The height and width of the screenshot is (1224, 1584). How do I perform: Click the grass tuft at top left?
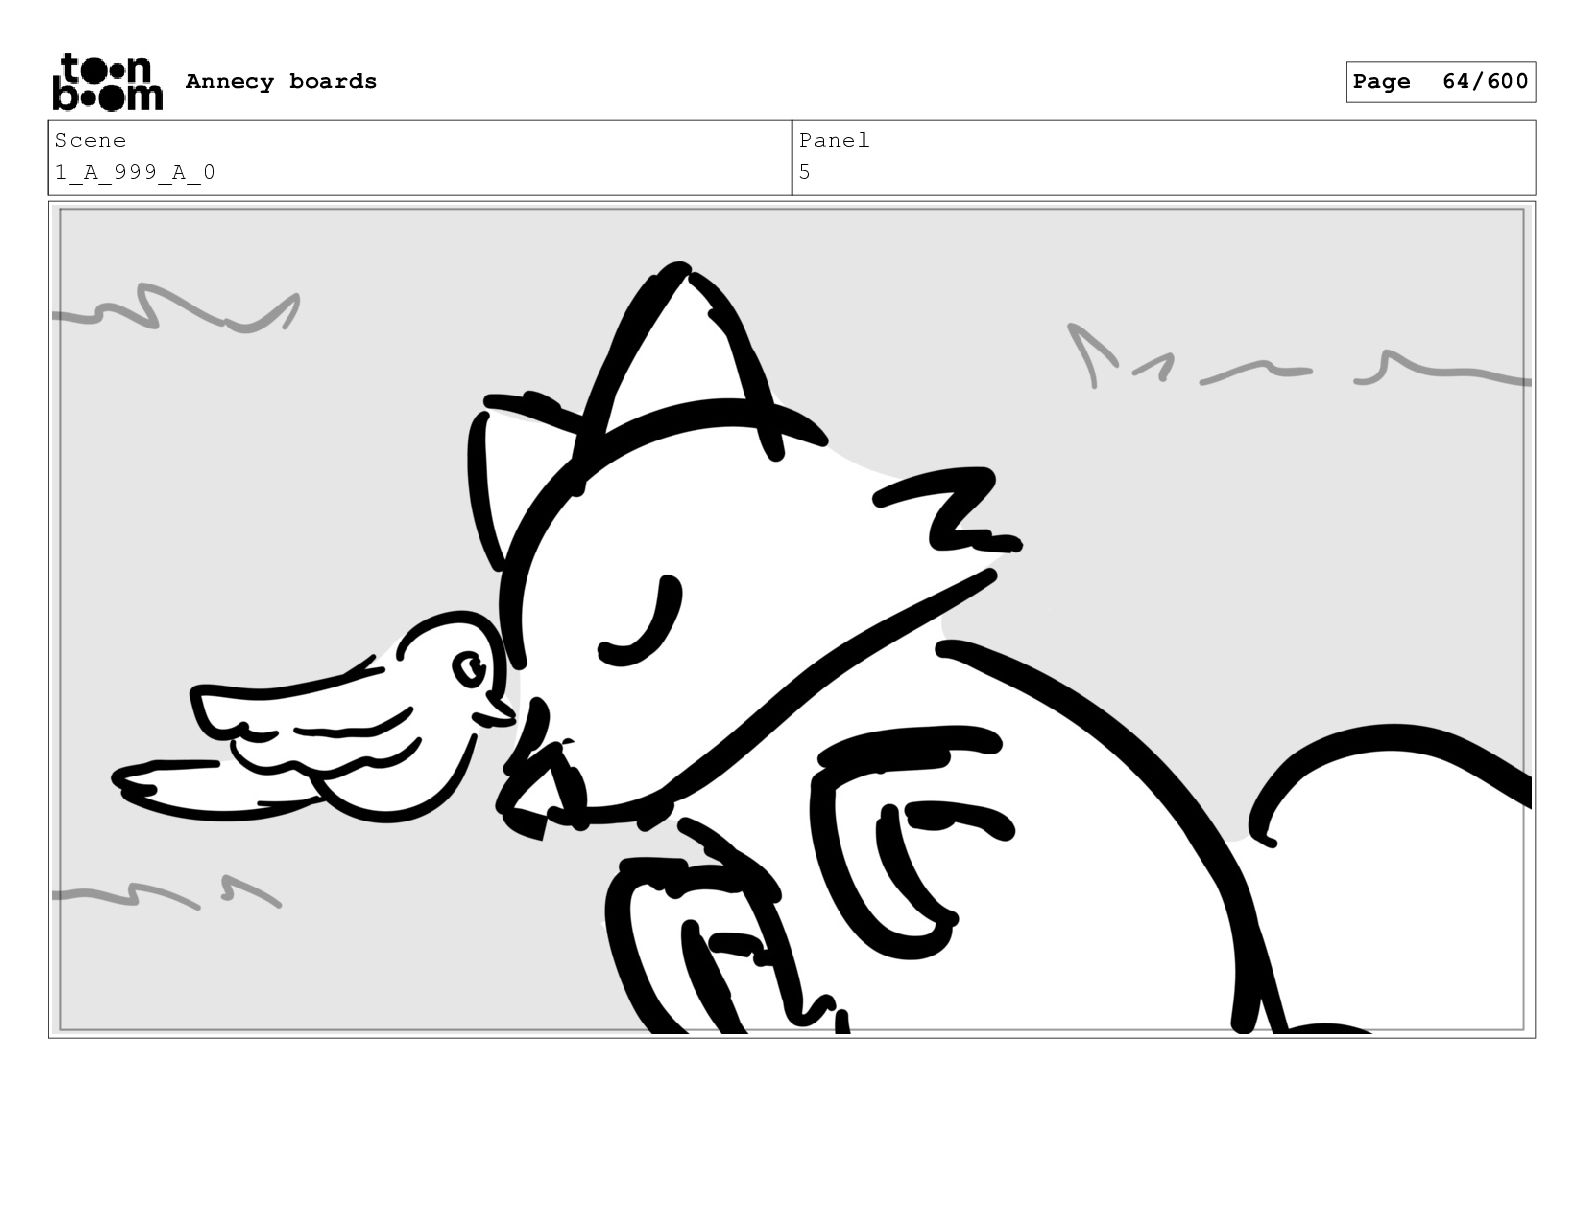(176, 308)
